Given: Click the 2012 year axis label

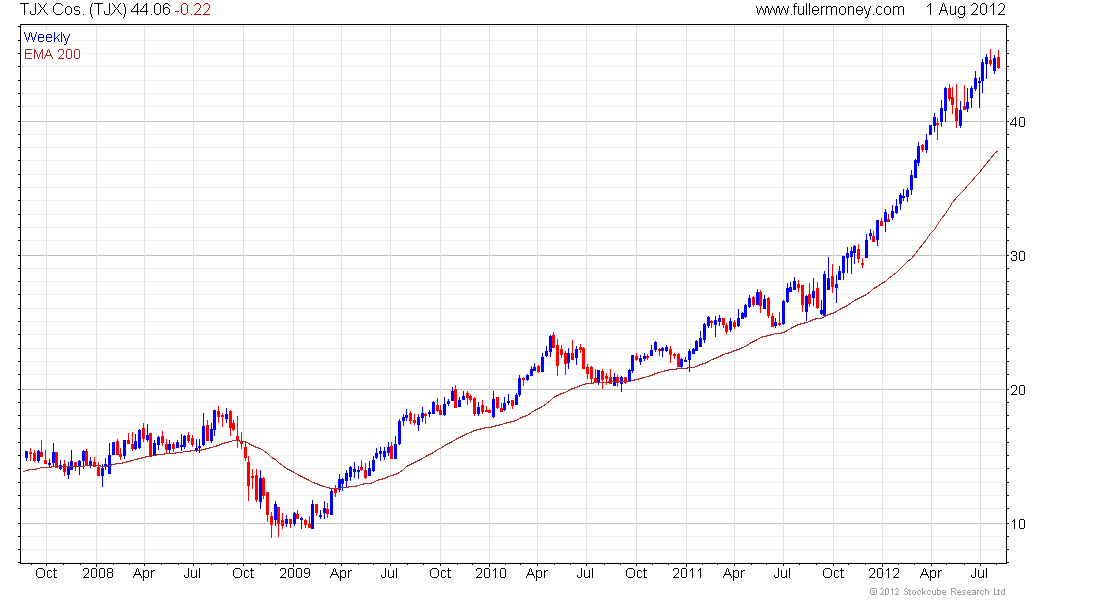Looking at the screenshot, I should (x=883, y=573).
